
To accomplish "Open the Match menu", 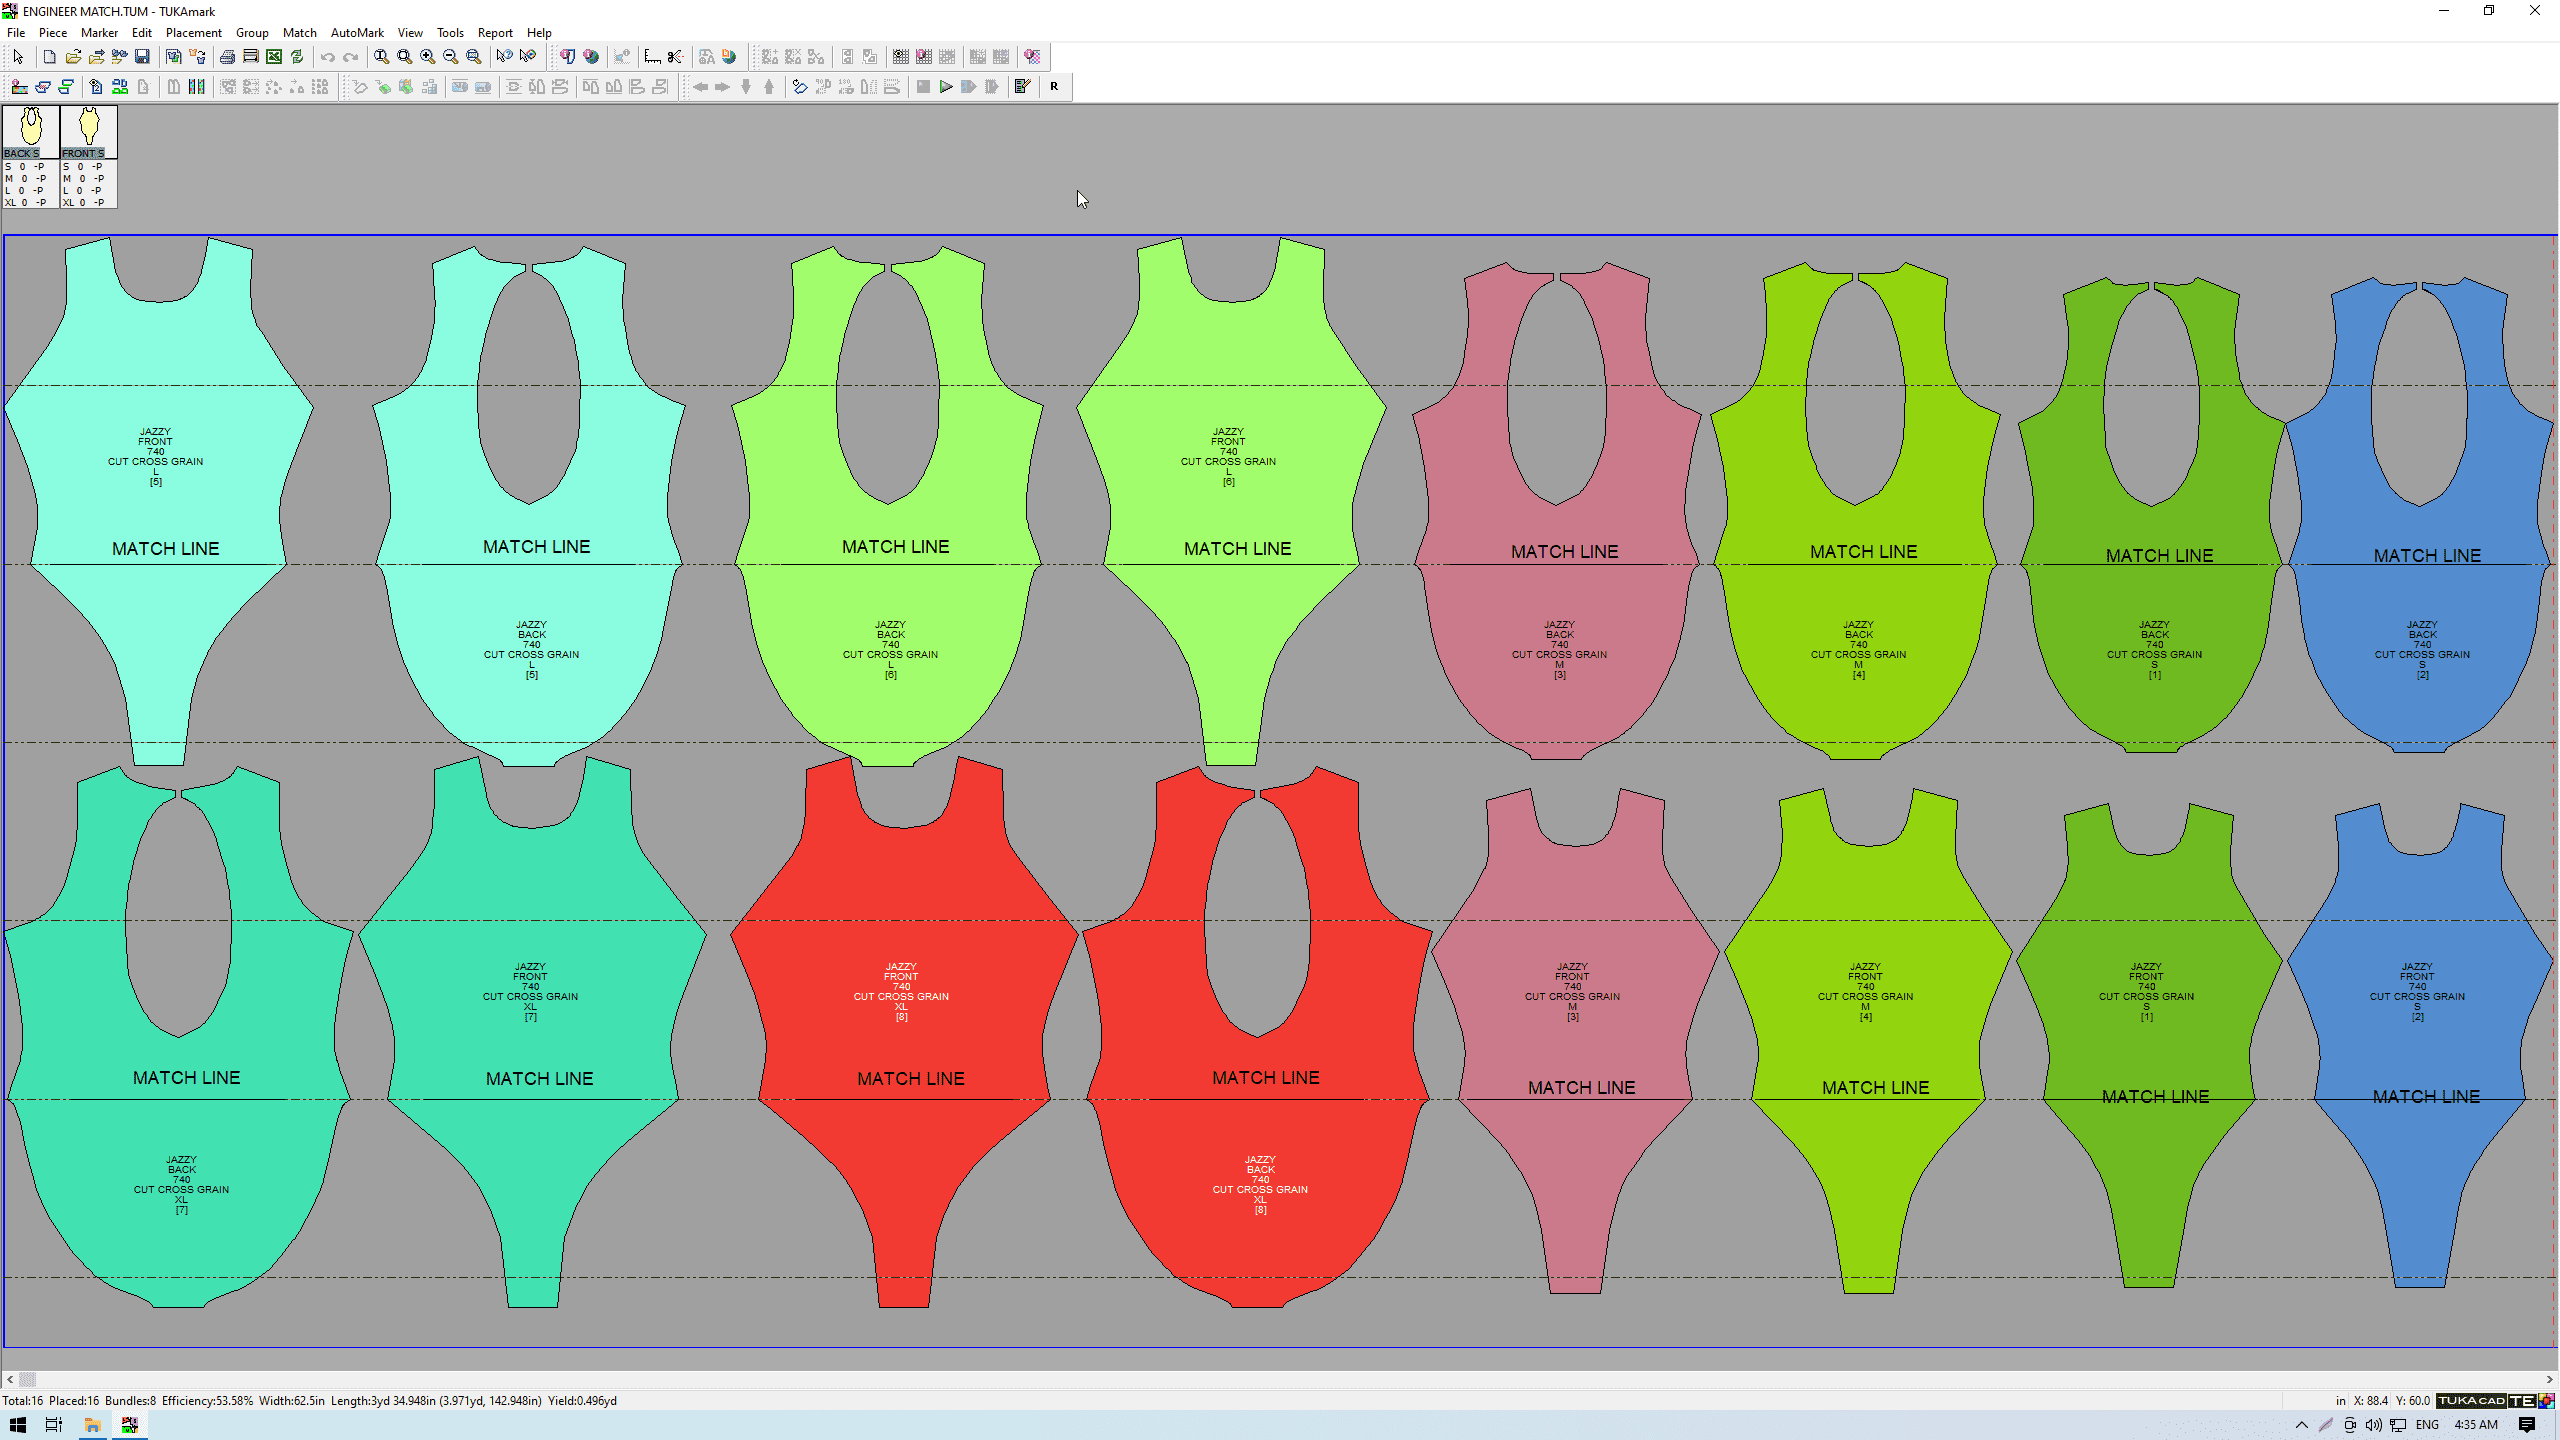I will 299,33.
